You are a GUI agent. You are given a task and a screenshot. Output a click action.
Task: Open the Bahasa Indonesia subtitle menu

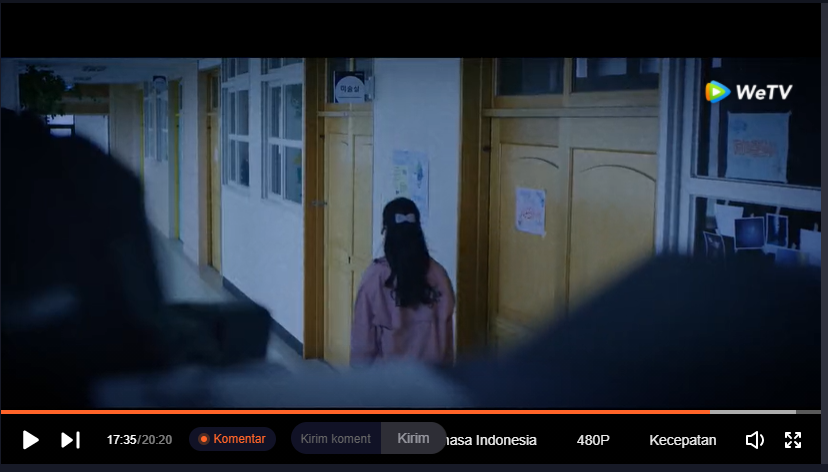point(492,440)
